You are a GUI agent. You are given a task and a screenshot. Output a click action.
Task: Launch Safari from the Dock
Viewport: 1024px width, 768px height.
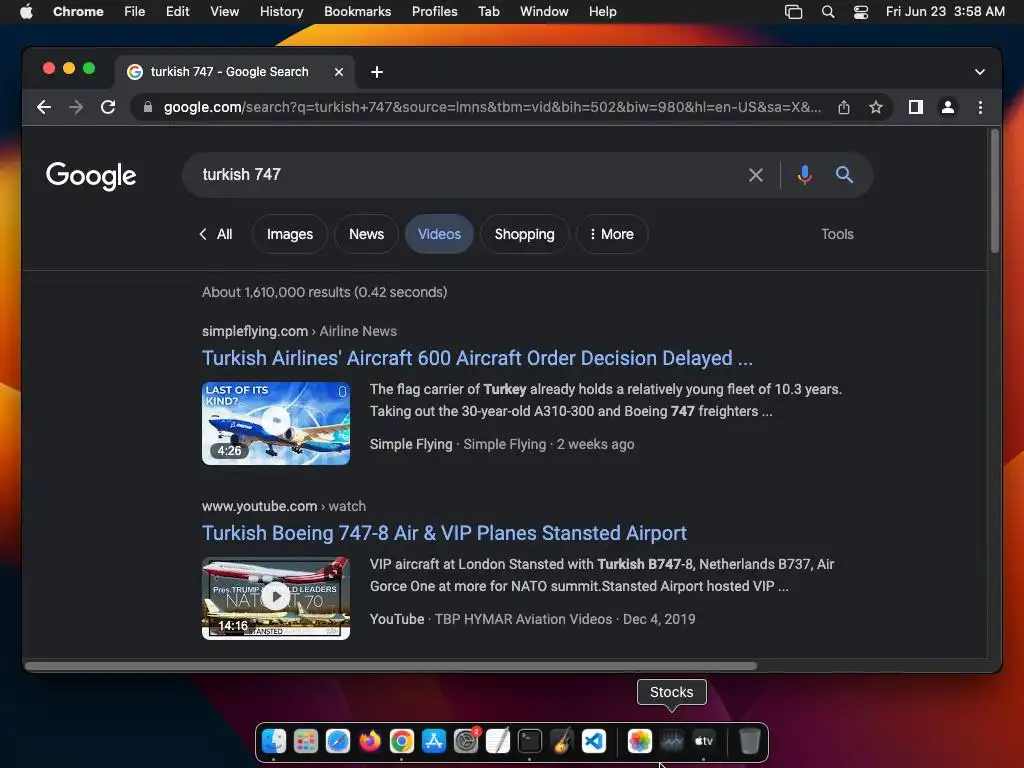coord(338,741)
